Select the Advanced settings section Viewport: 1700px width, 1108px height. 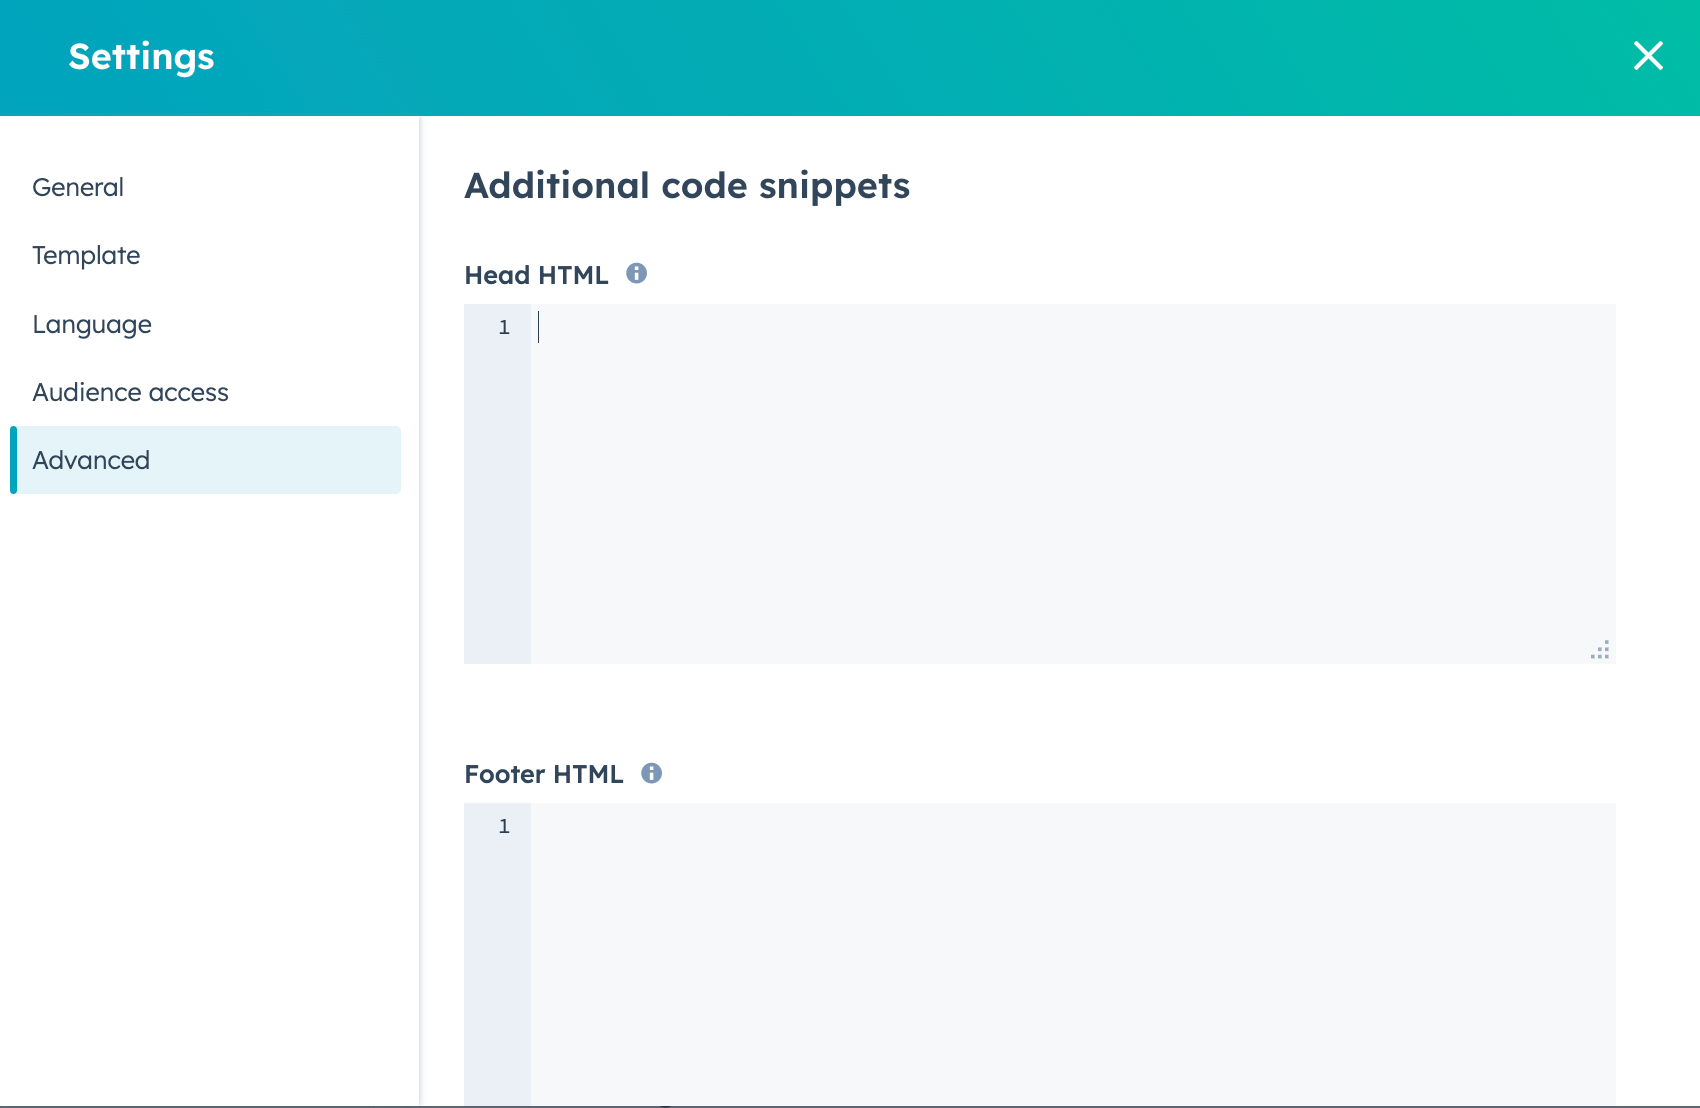pos(91,460)
